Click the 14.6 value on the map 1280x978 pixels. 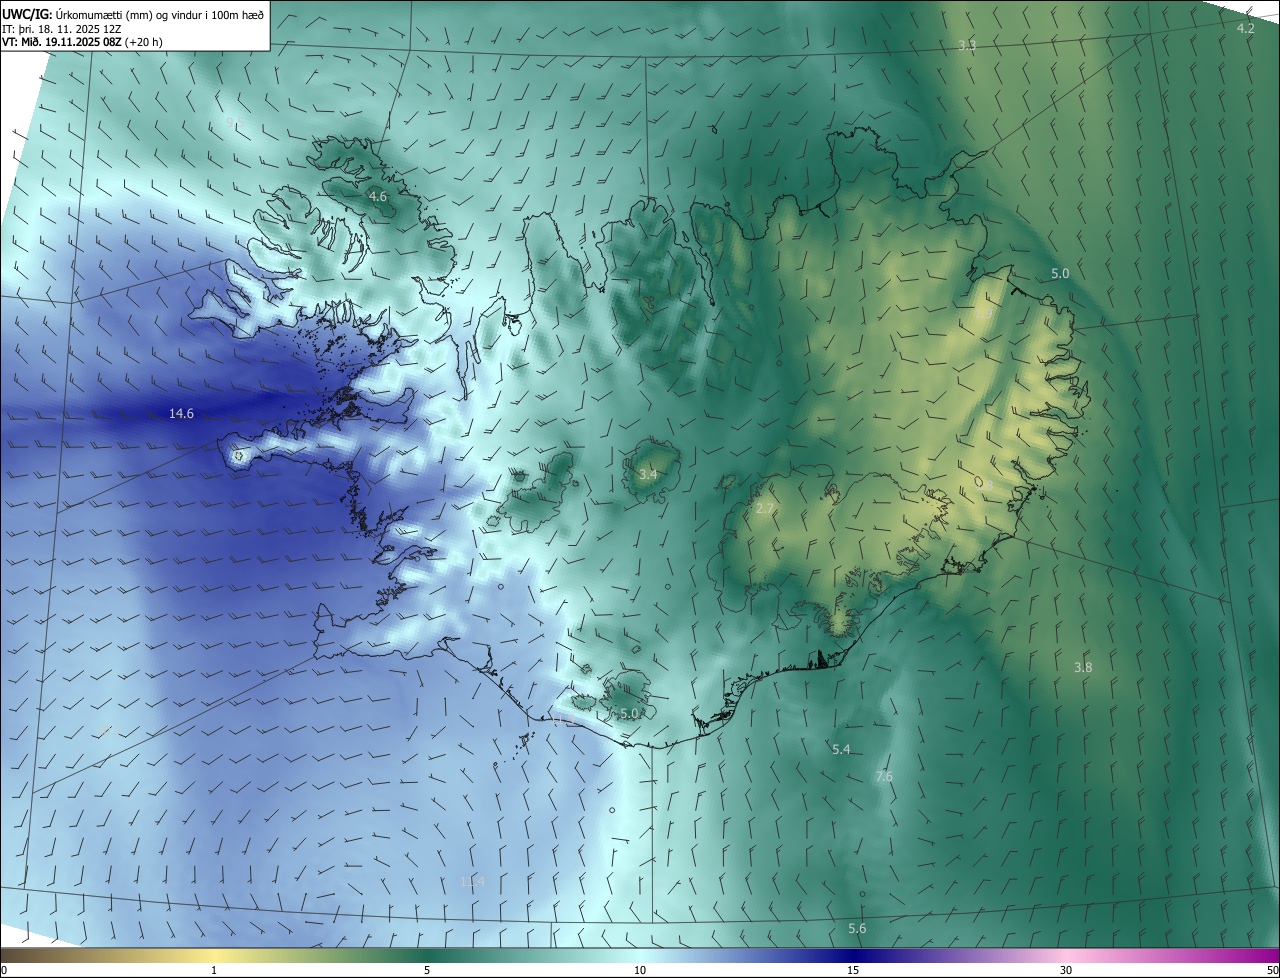point(181,413)
